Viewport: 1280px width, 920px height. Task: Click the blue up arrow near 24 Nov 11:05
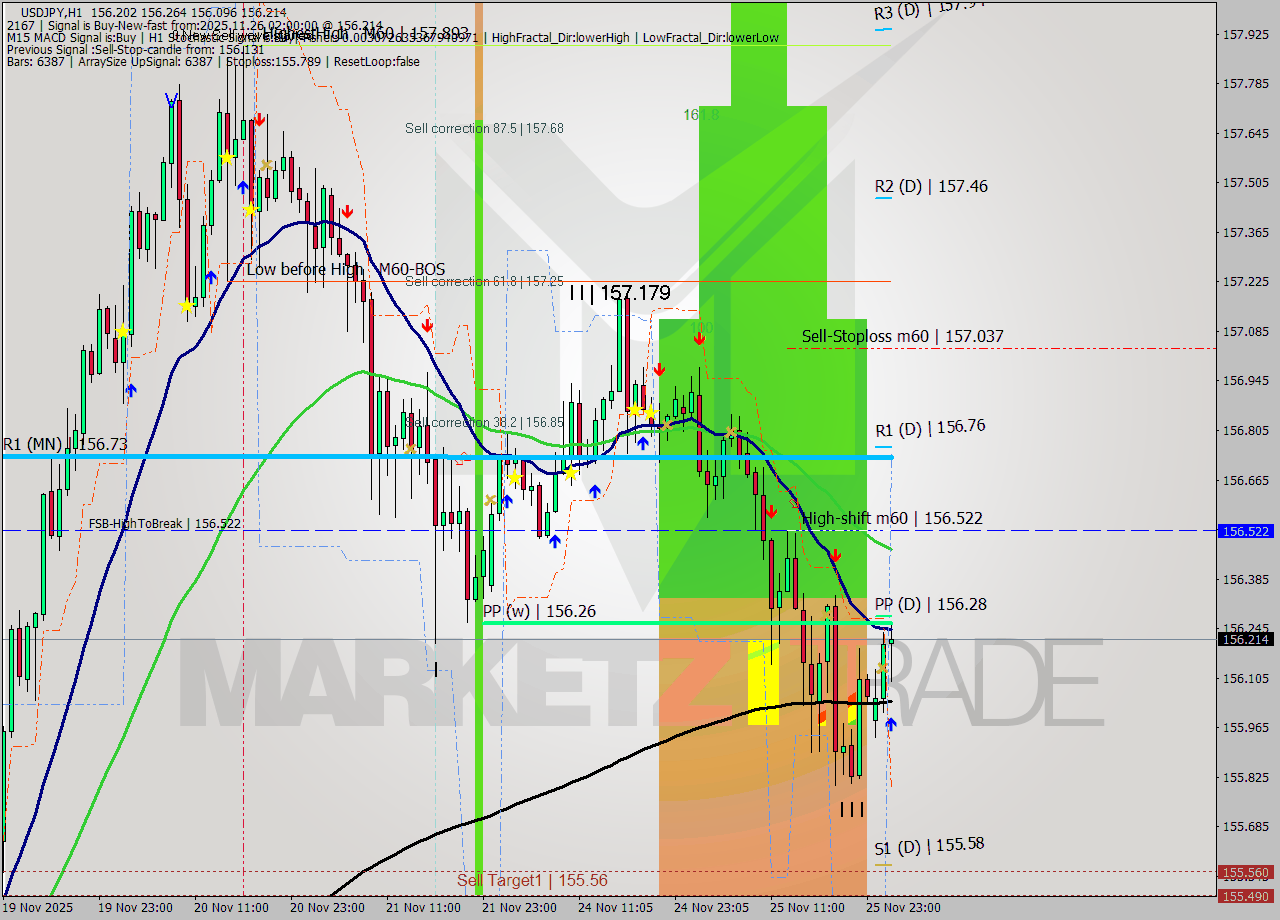(x=643, y=442)
